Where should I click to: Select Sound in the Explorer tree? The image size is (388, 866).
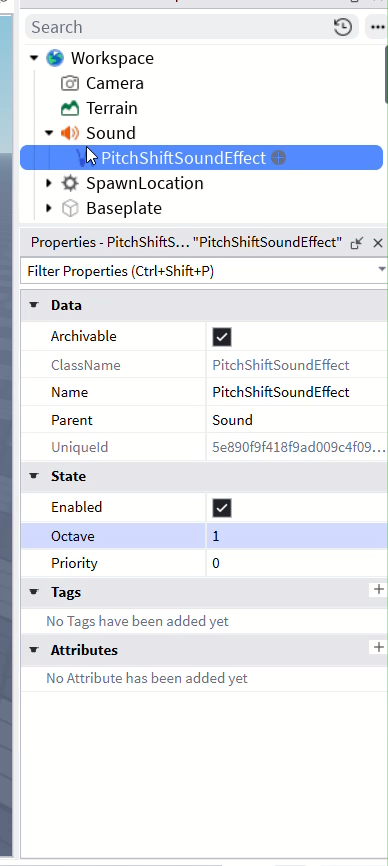click(110, 133)
